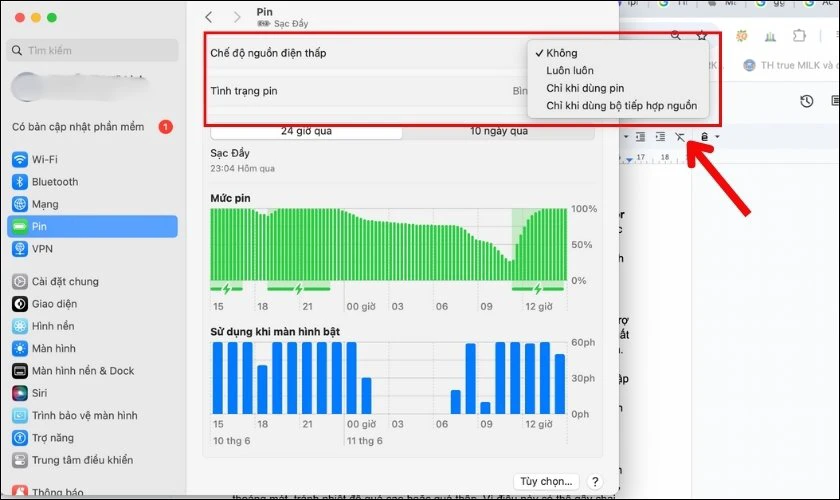The image size is (840, 500).
Task: Click the blue screen-on usage chart
Action: click(x=388, y=378)
